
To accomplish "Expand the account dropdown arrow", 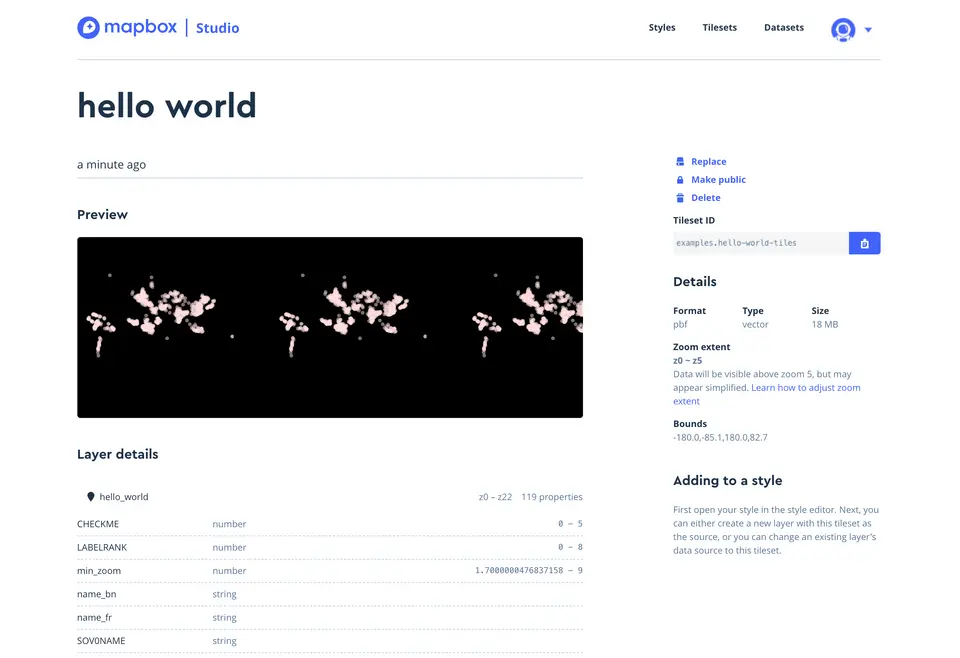I will click(868, 30).
